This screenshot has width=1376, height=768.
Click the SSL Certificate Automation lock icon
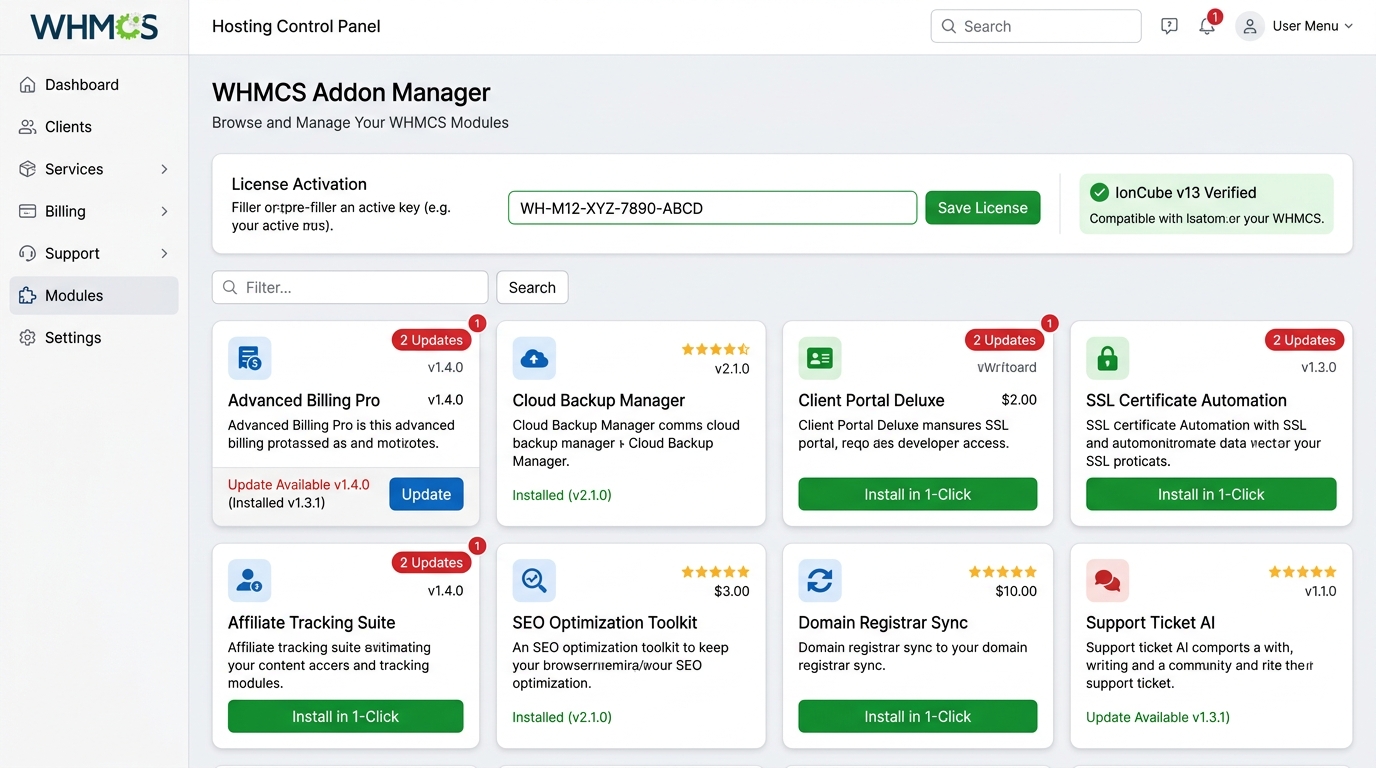coord(1107,358)
